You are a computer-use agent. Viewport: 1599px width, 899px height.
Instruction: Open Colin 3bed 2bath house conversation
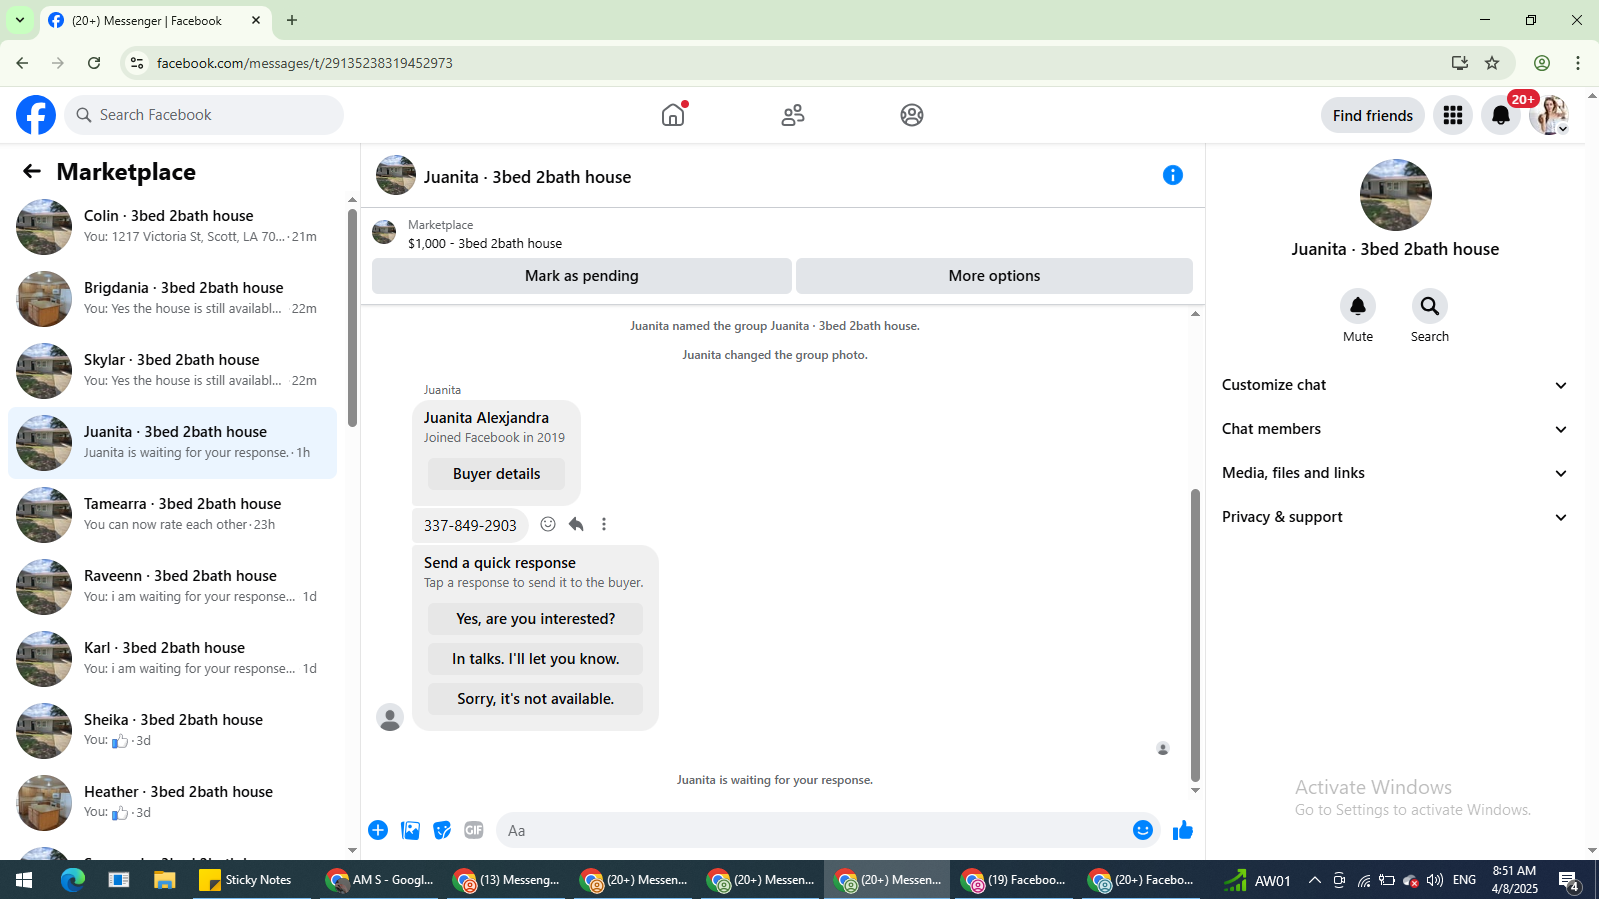click(x=172, y=226)
